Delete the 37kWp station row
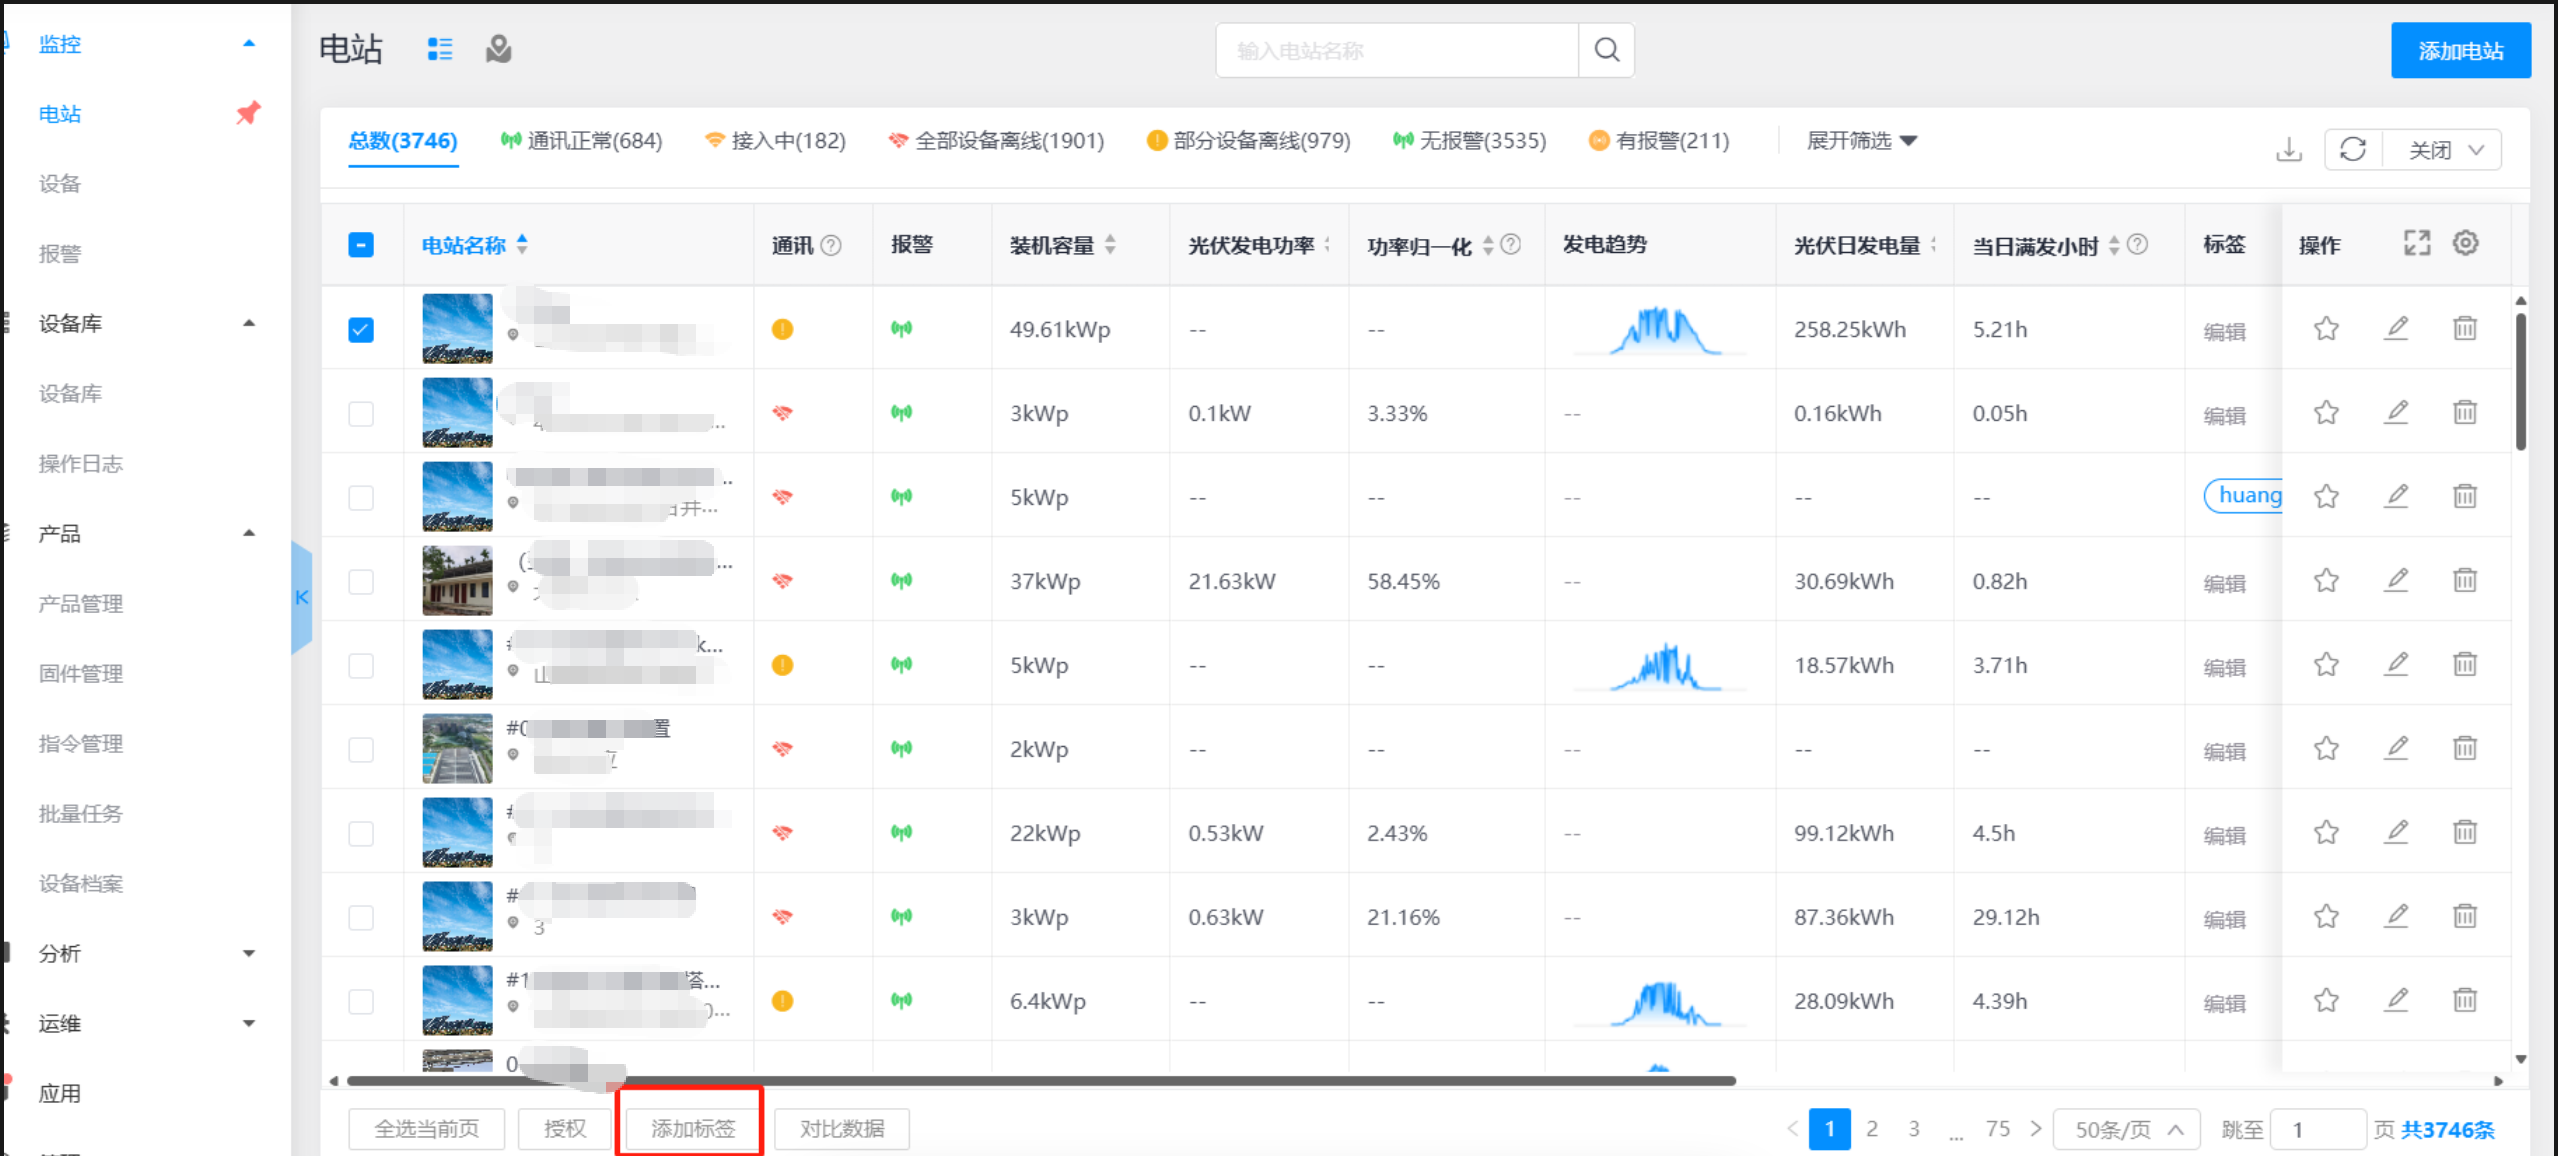Image resolution: width=2558 pixels, height=1156 pixels. click(x=2464, y=580)
